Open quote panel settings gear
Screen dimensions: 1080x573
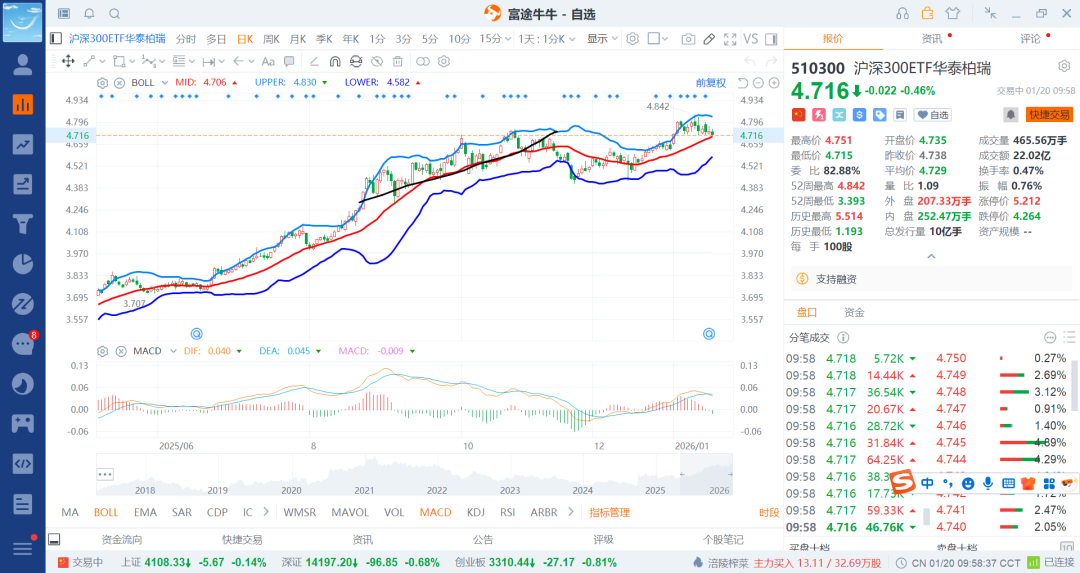point(1064,66)
